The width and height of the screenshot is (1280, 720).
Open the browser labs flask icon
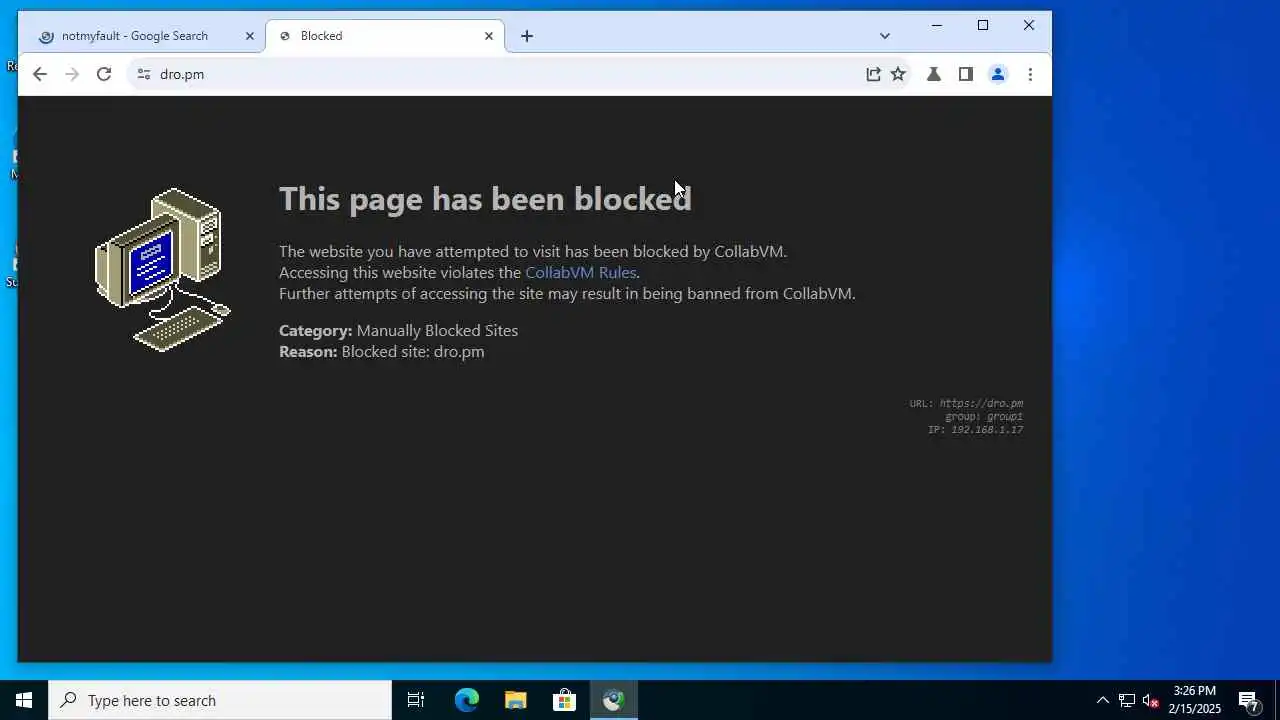pyautogui.click(x=934, y=74)
